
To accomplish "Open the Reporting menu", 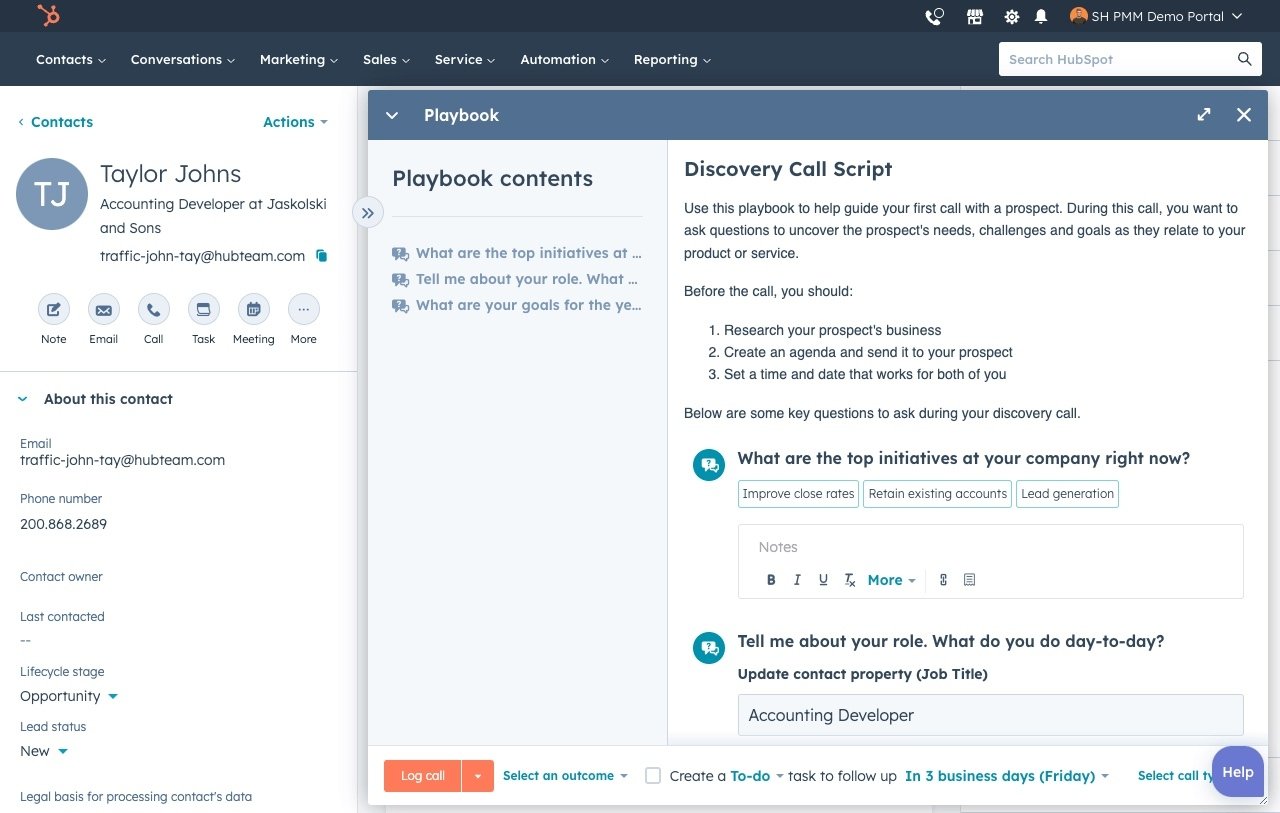I will (671, 59).
